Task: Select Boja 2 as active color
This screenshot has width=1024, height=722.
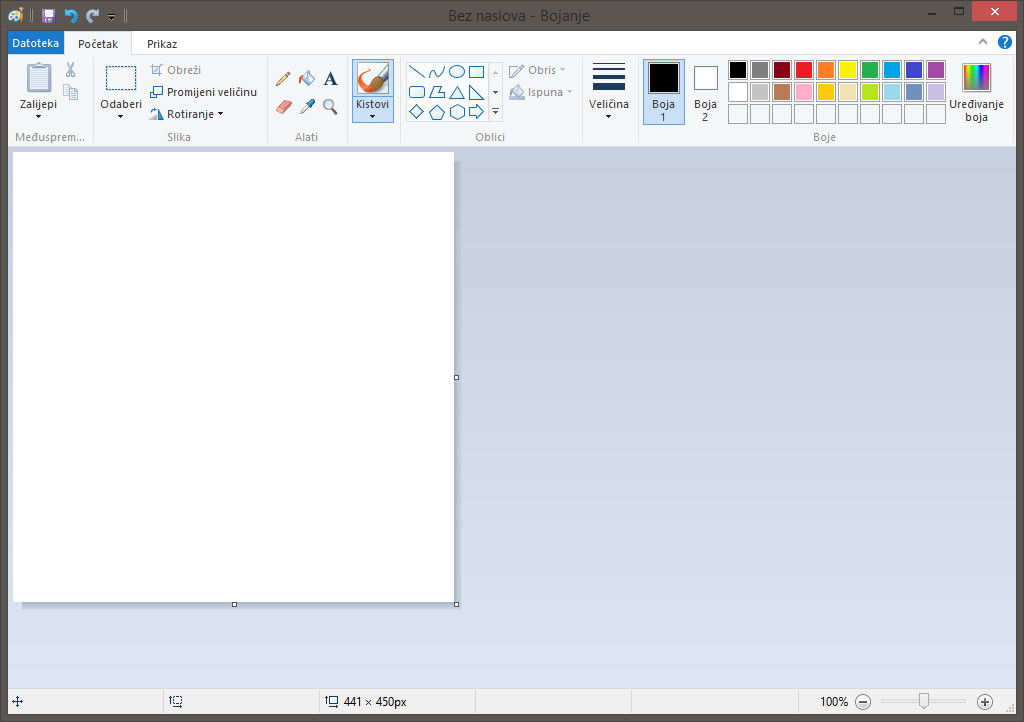Action: pos(705,91)
